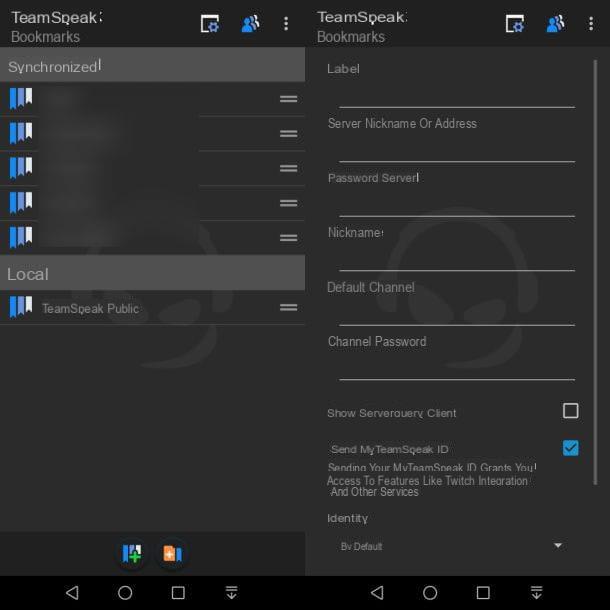610x610 pixels.
Task: Open contacts icon in right bookmark form
Action: pos(555,24)
